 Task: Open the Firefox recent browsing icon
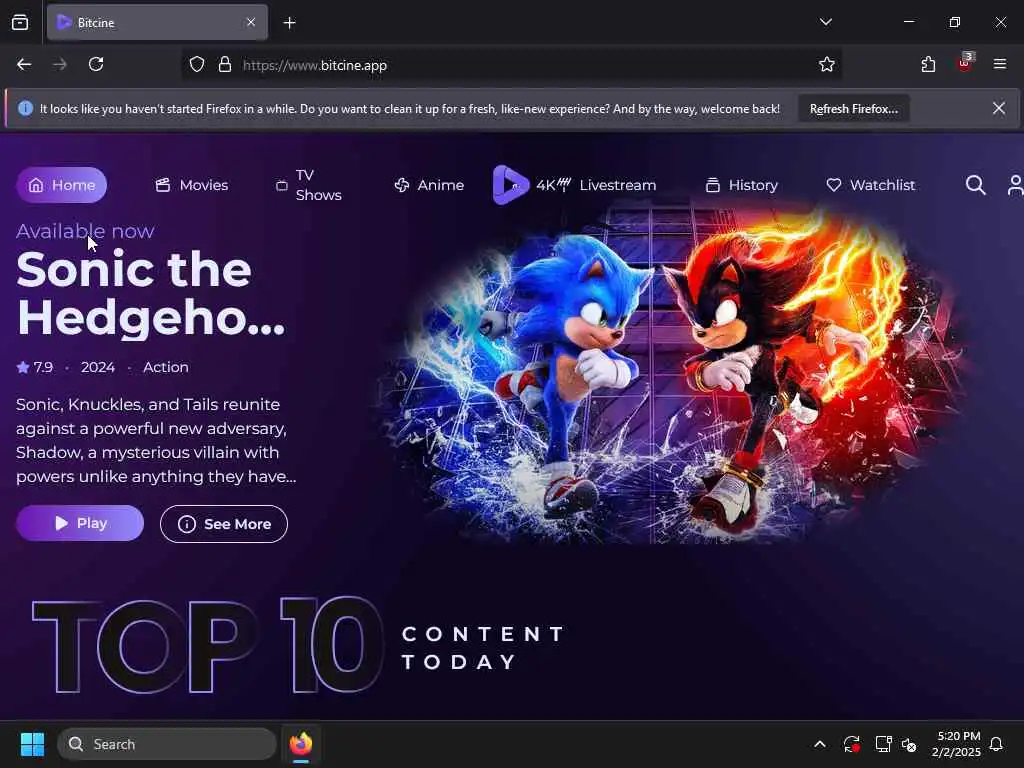(x=20, y=23)
